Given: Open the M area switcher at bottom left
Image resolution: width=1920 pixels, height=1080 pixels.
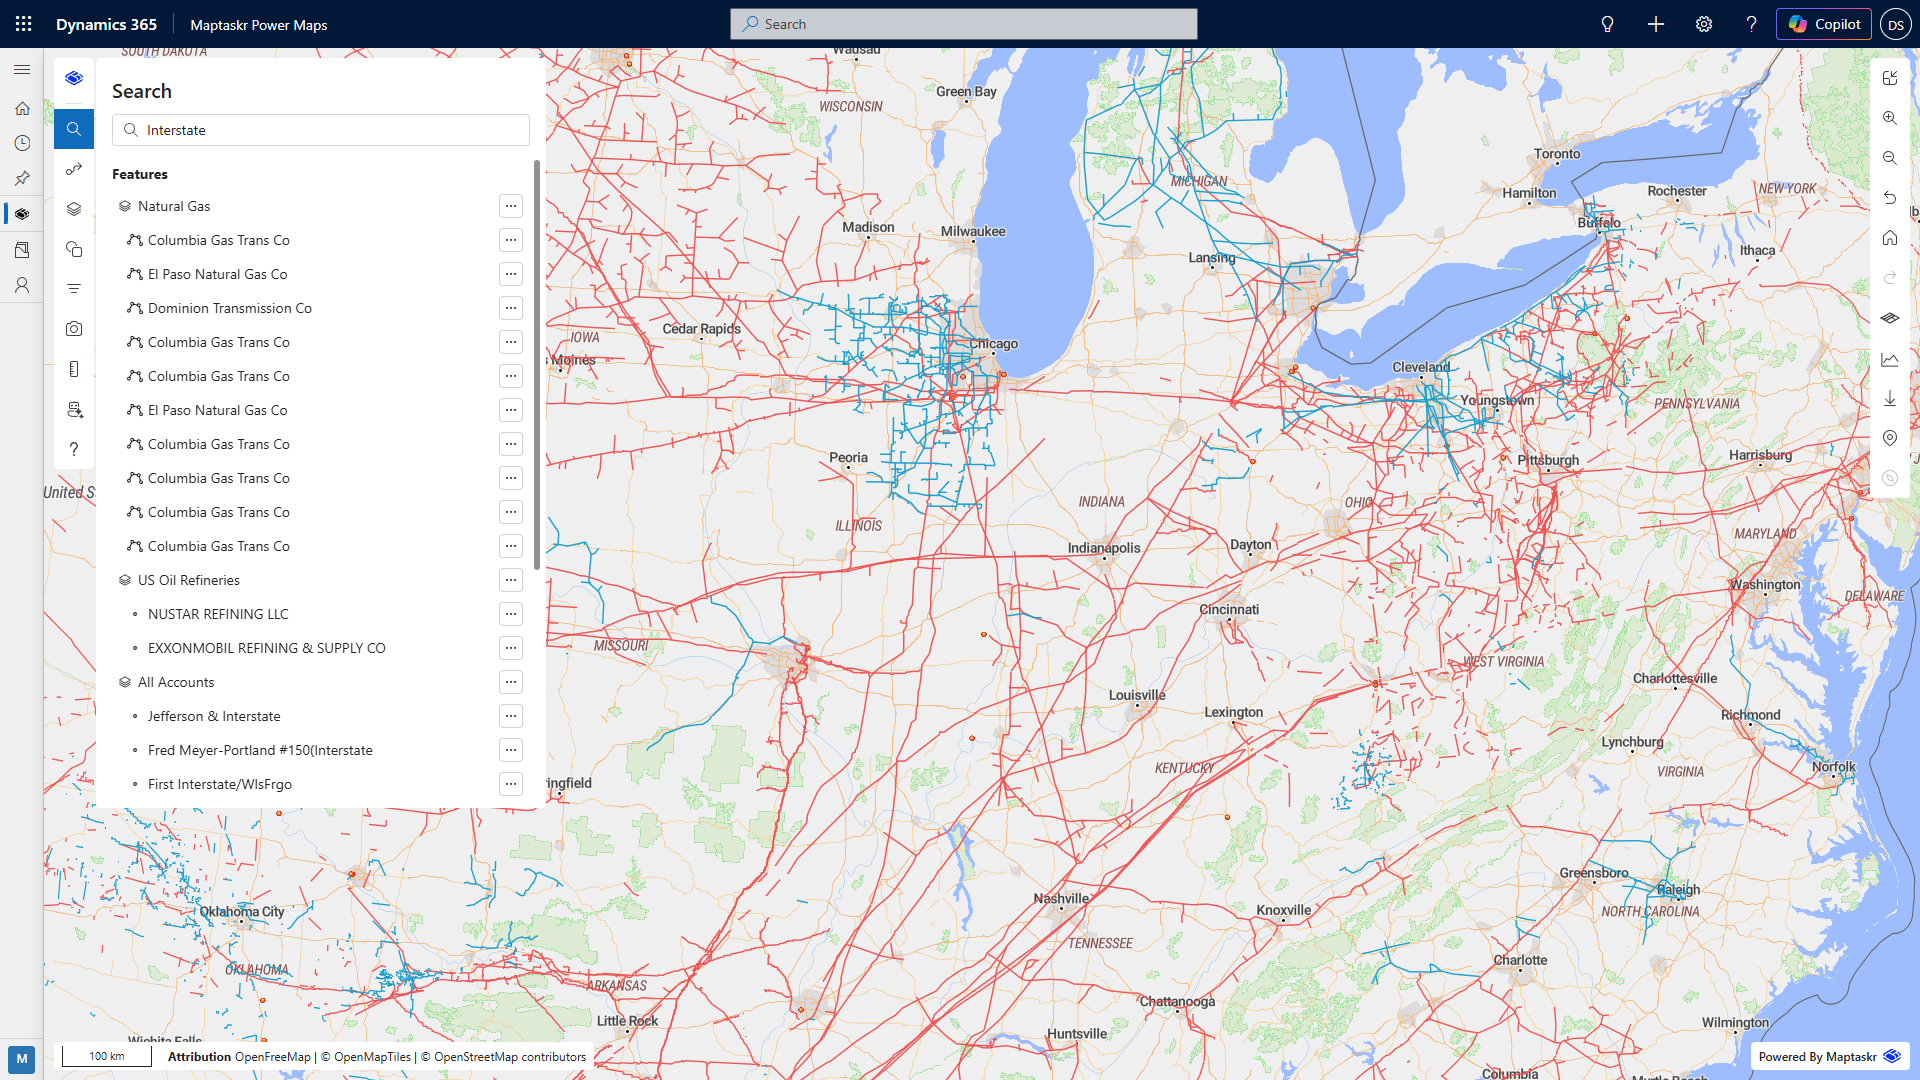Looking at the screenshot, I should pyautogui.click(x=22, y=1059).
